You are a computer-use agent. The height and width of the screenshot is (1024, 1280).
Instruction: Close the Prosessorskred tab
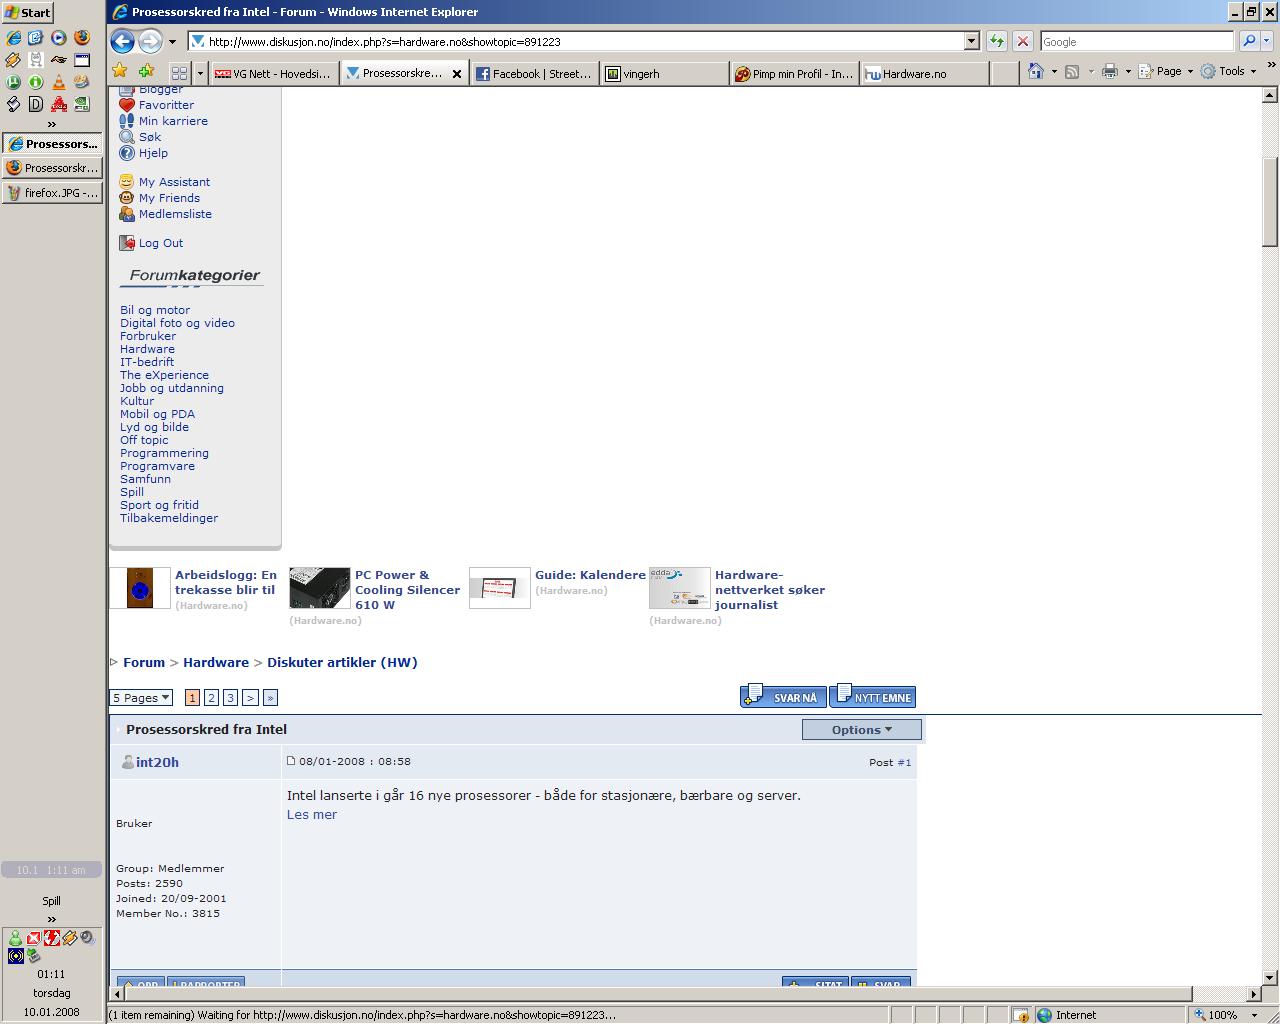coord(457,74)
